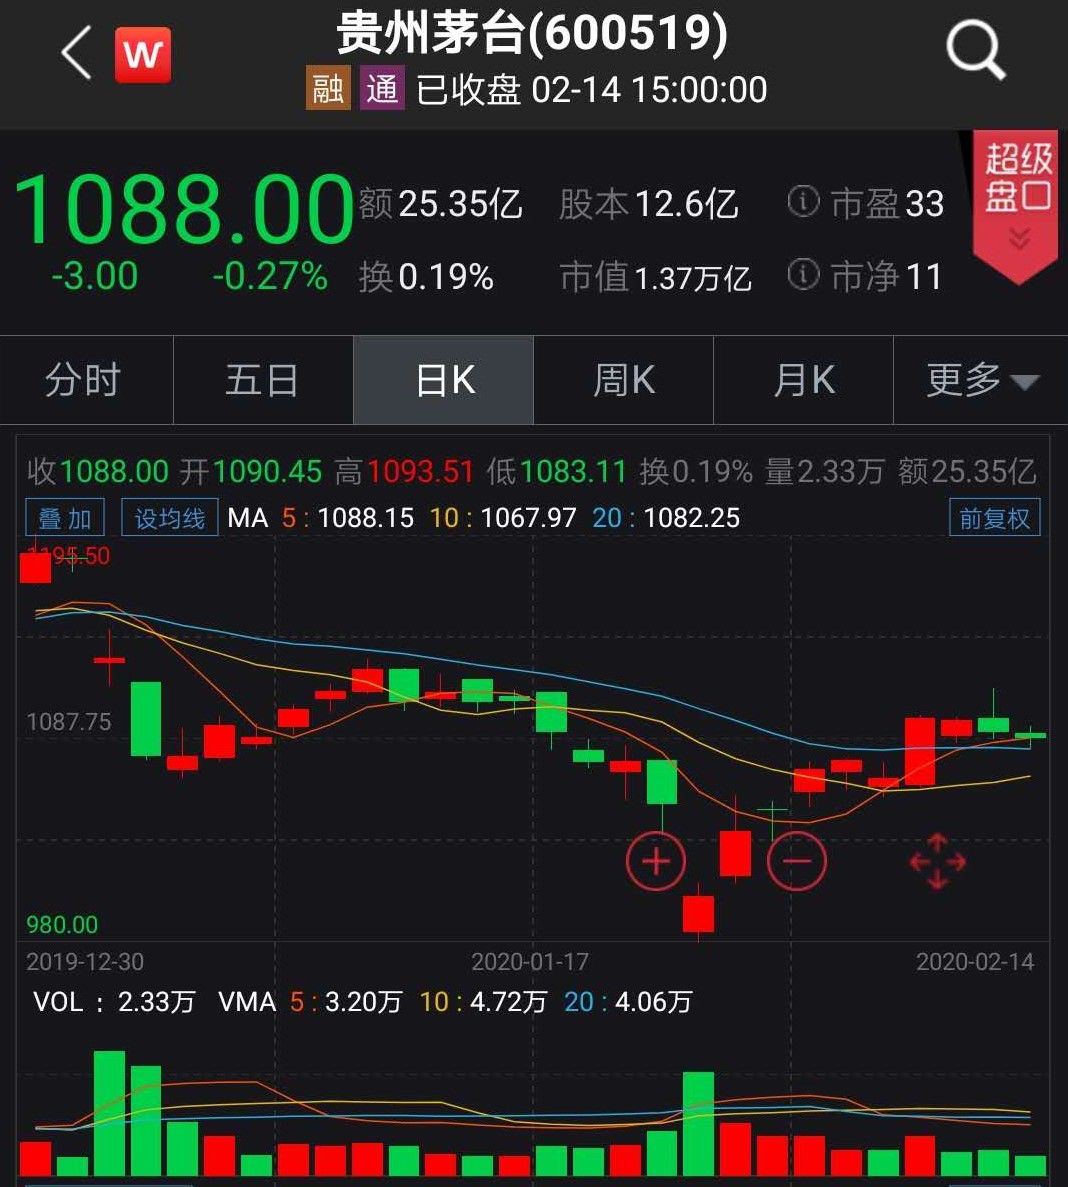Zoom in chart with plus circle
1068x1187 pixels.
coord(656,861)
